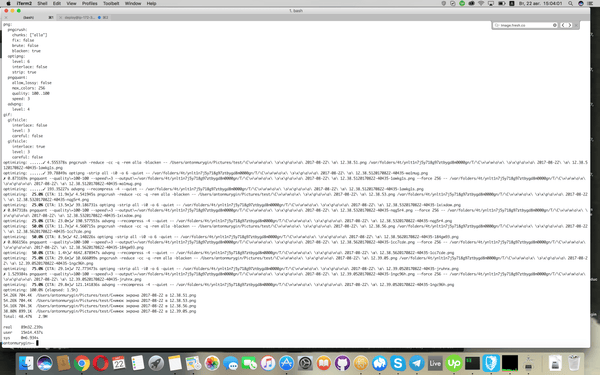
Task: Open iTerm from the Dock
Action: click(472, 363)
